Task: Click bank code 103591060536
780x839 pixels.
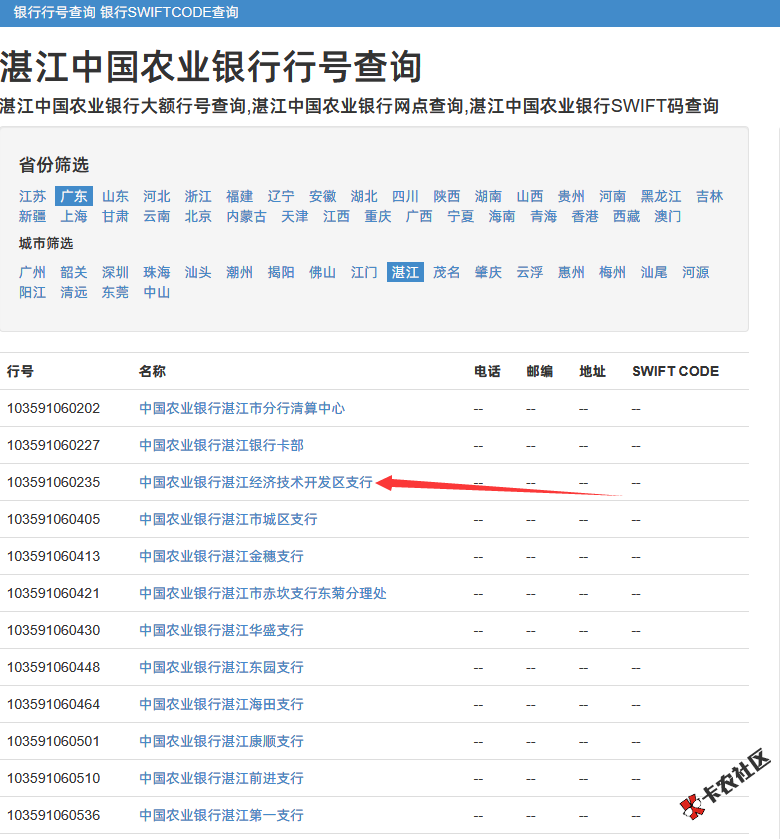Action: coord(53,815)
